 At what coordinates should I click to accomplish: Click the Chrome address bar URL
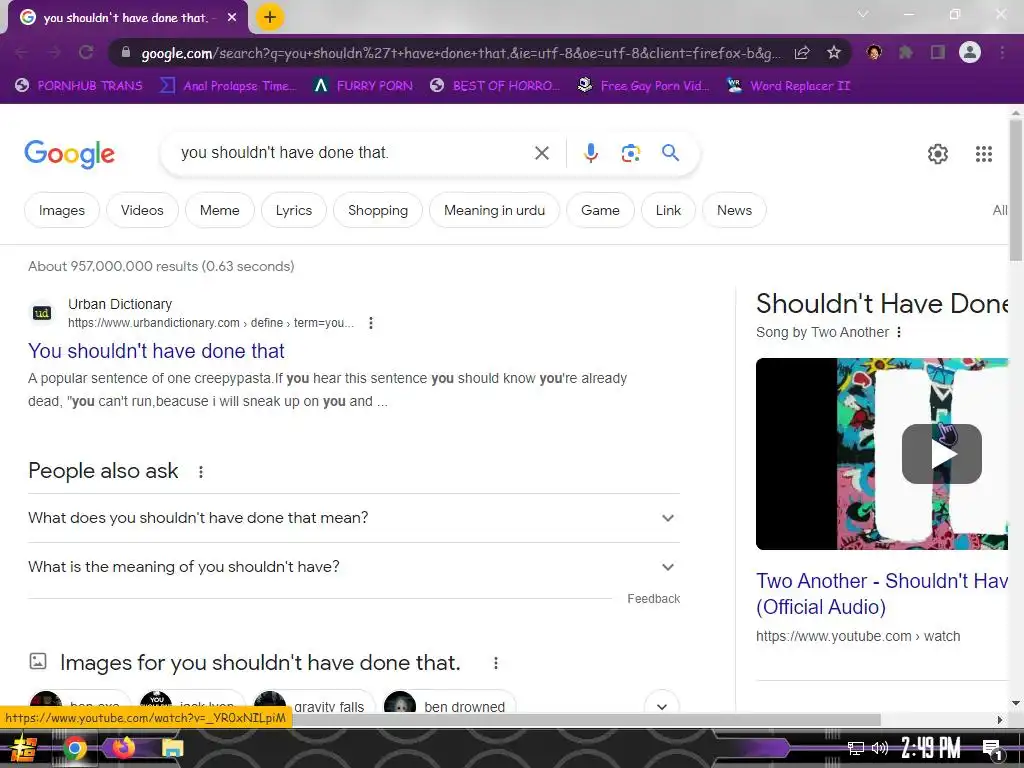[x=460, y=53]
